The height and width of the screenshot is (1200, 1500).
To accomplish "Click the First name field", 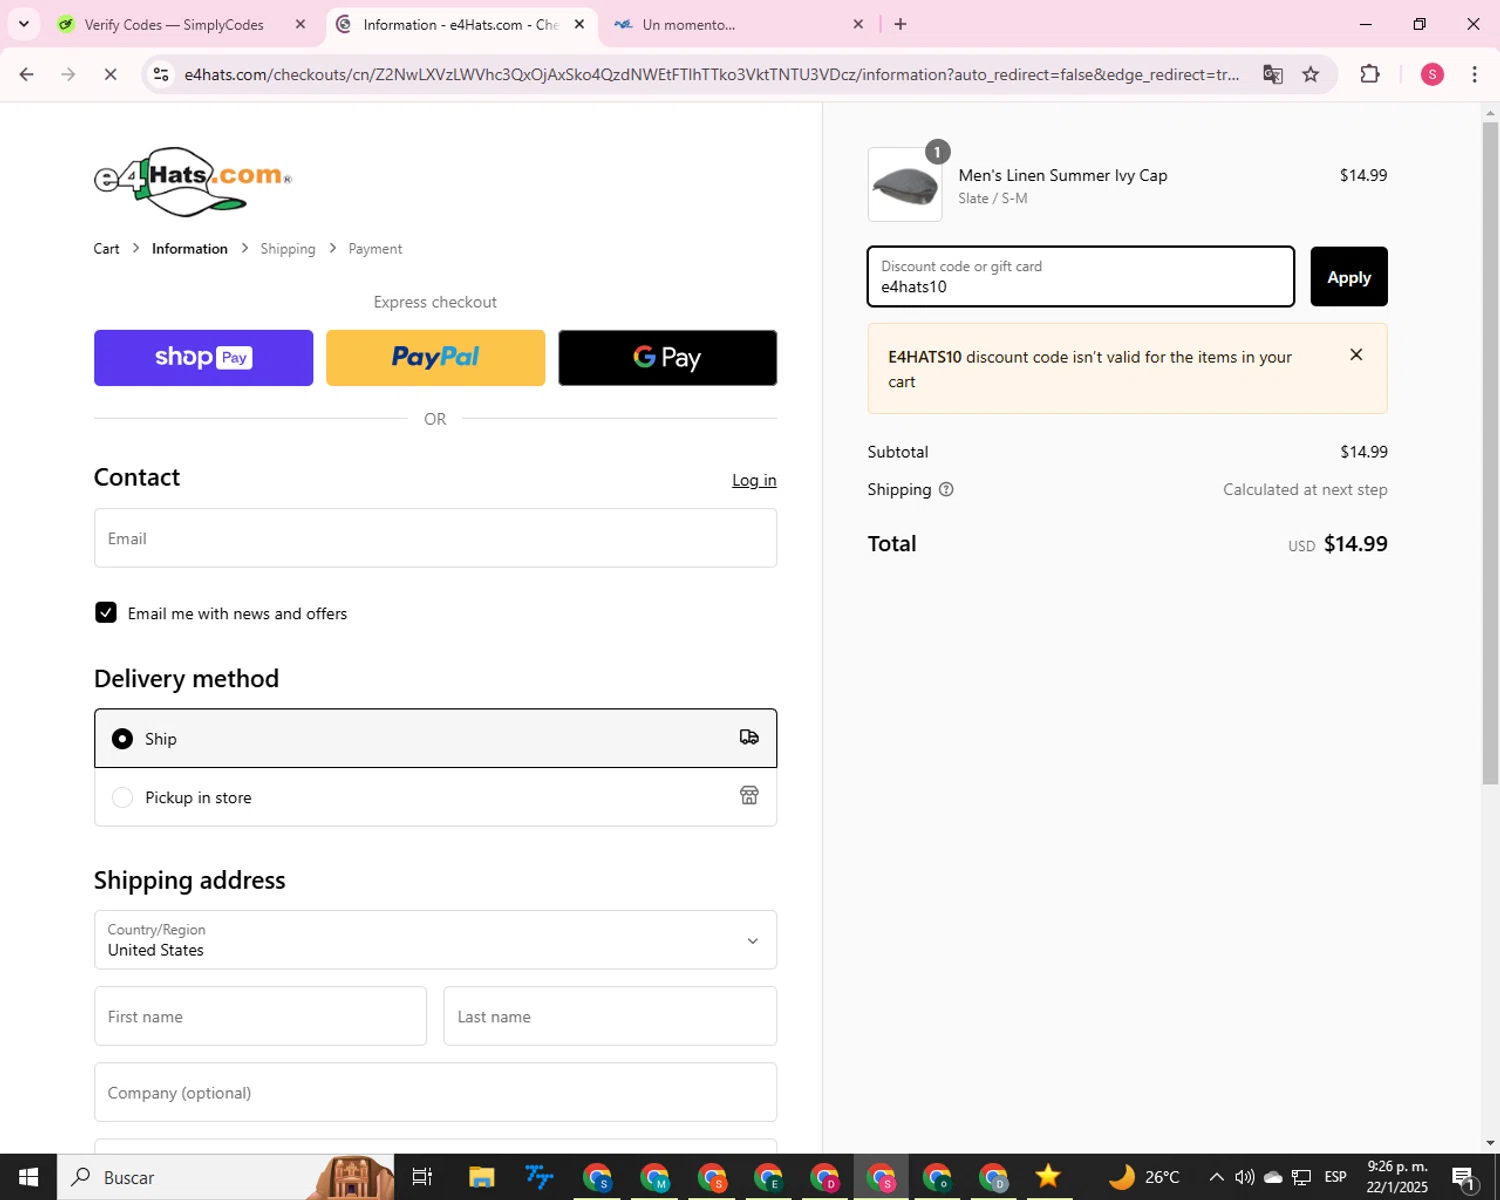I will (x=260, y=1016).
